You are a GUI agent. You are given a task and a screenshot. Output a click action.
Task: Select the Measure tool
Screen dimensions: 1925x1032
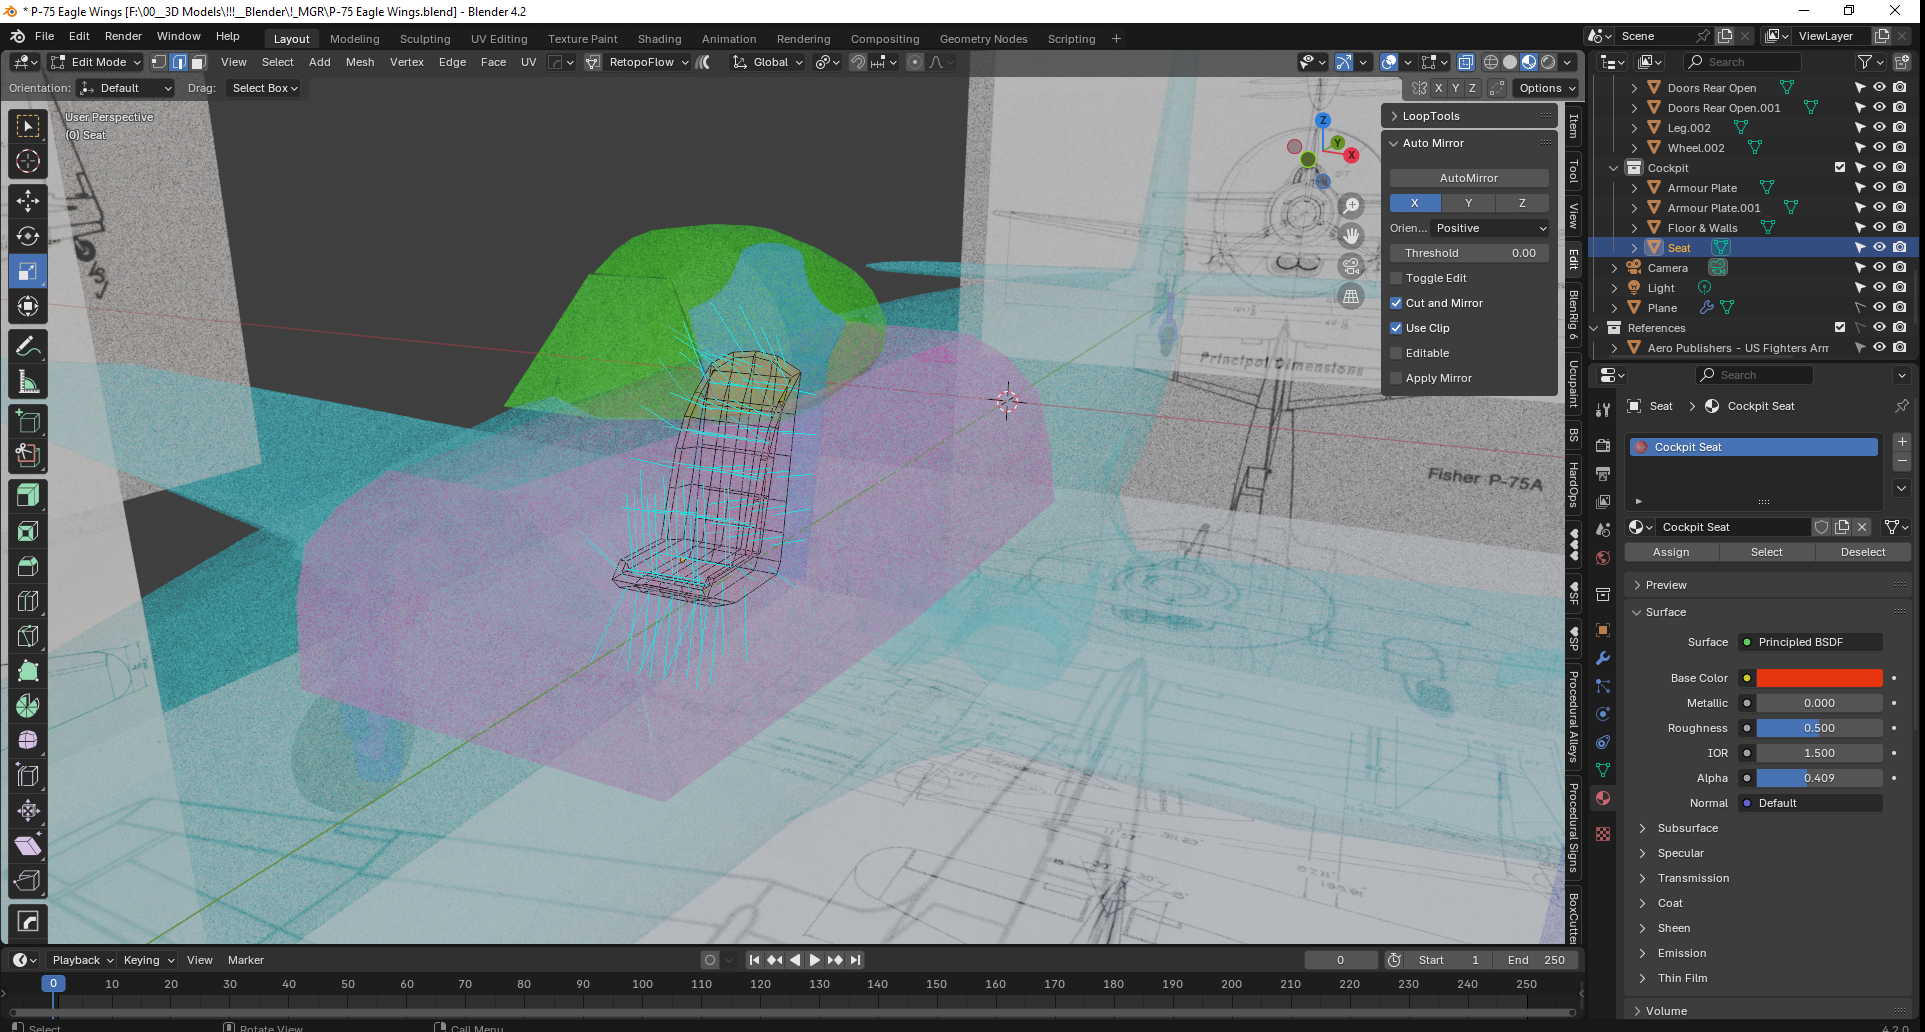pos(28,382)
